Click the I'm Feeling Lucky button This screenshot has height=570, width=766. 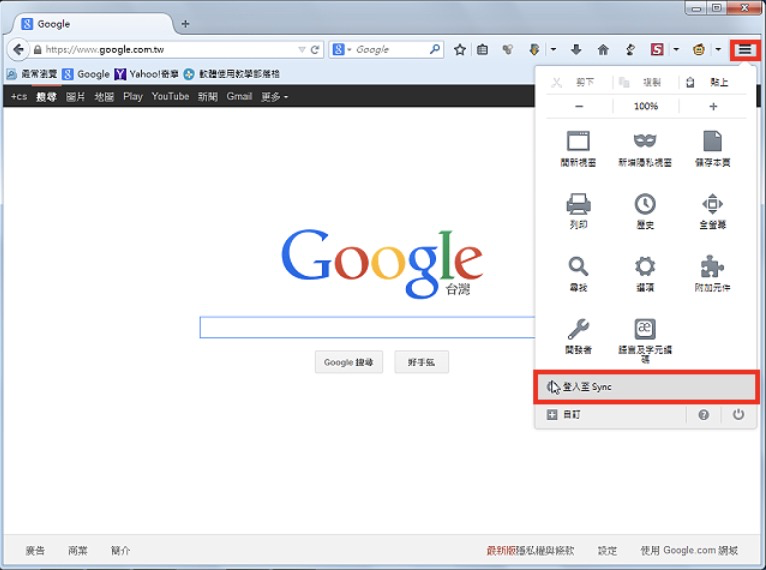[x=421, y=362]
